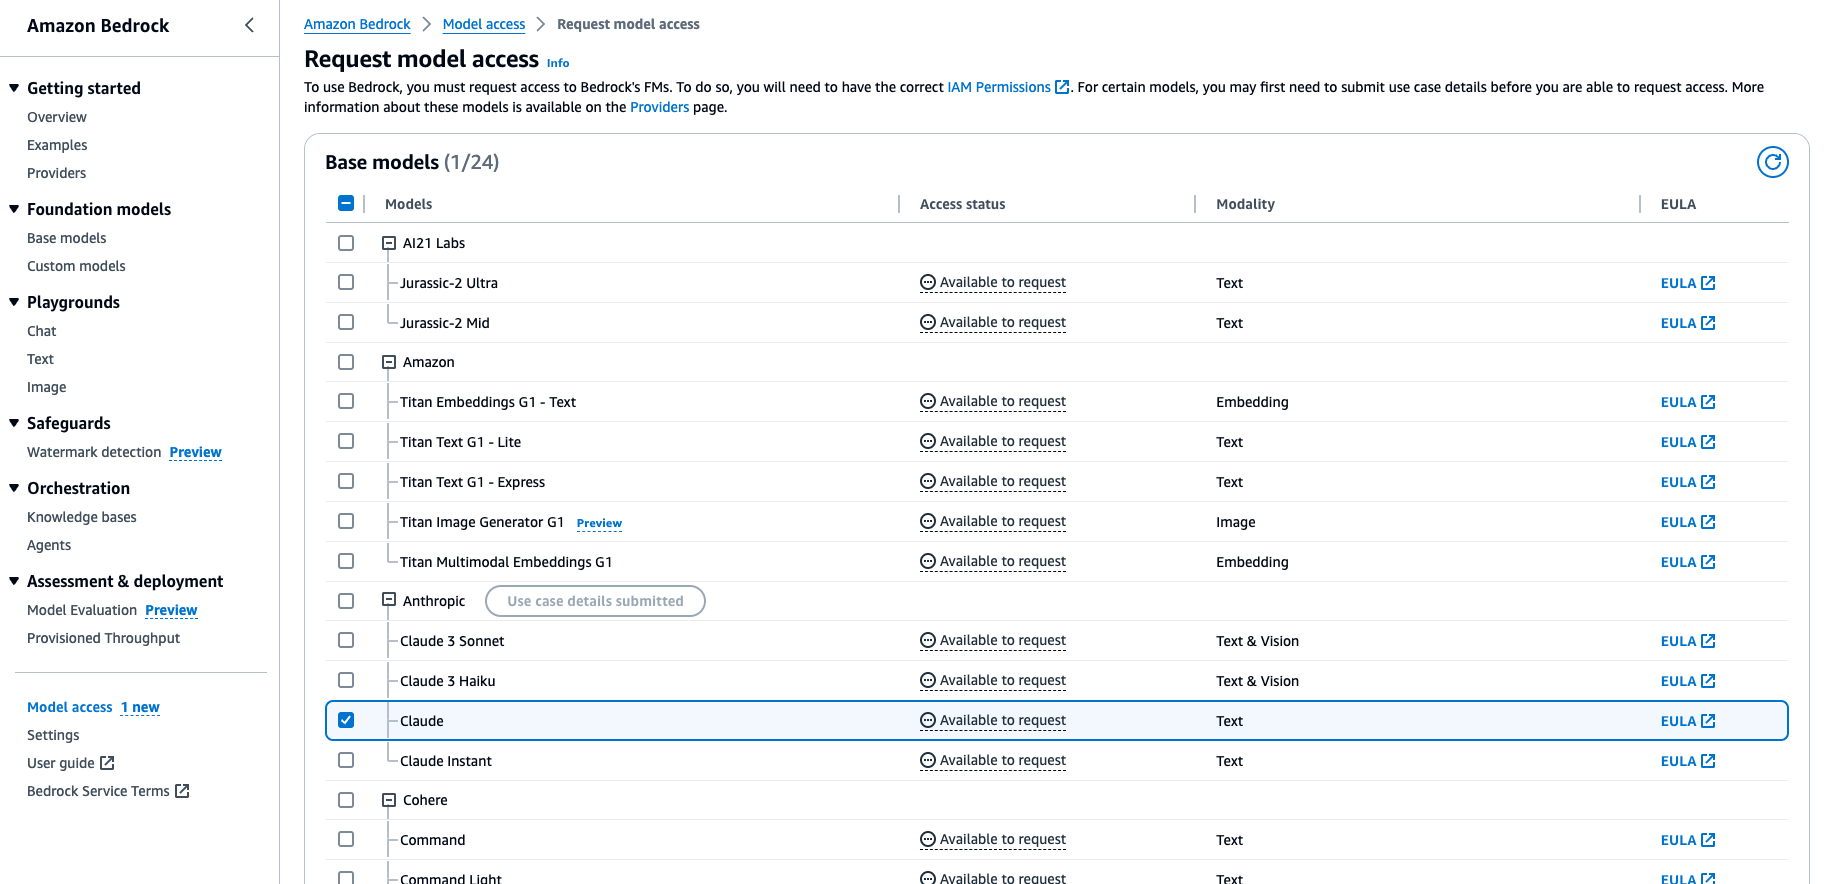Viewport: 1830px width, 884px height.
Task: Collapse the Cohere model group
Action: pos(389,800)
